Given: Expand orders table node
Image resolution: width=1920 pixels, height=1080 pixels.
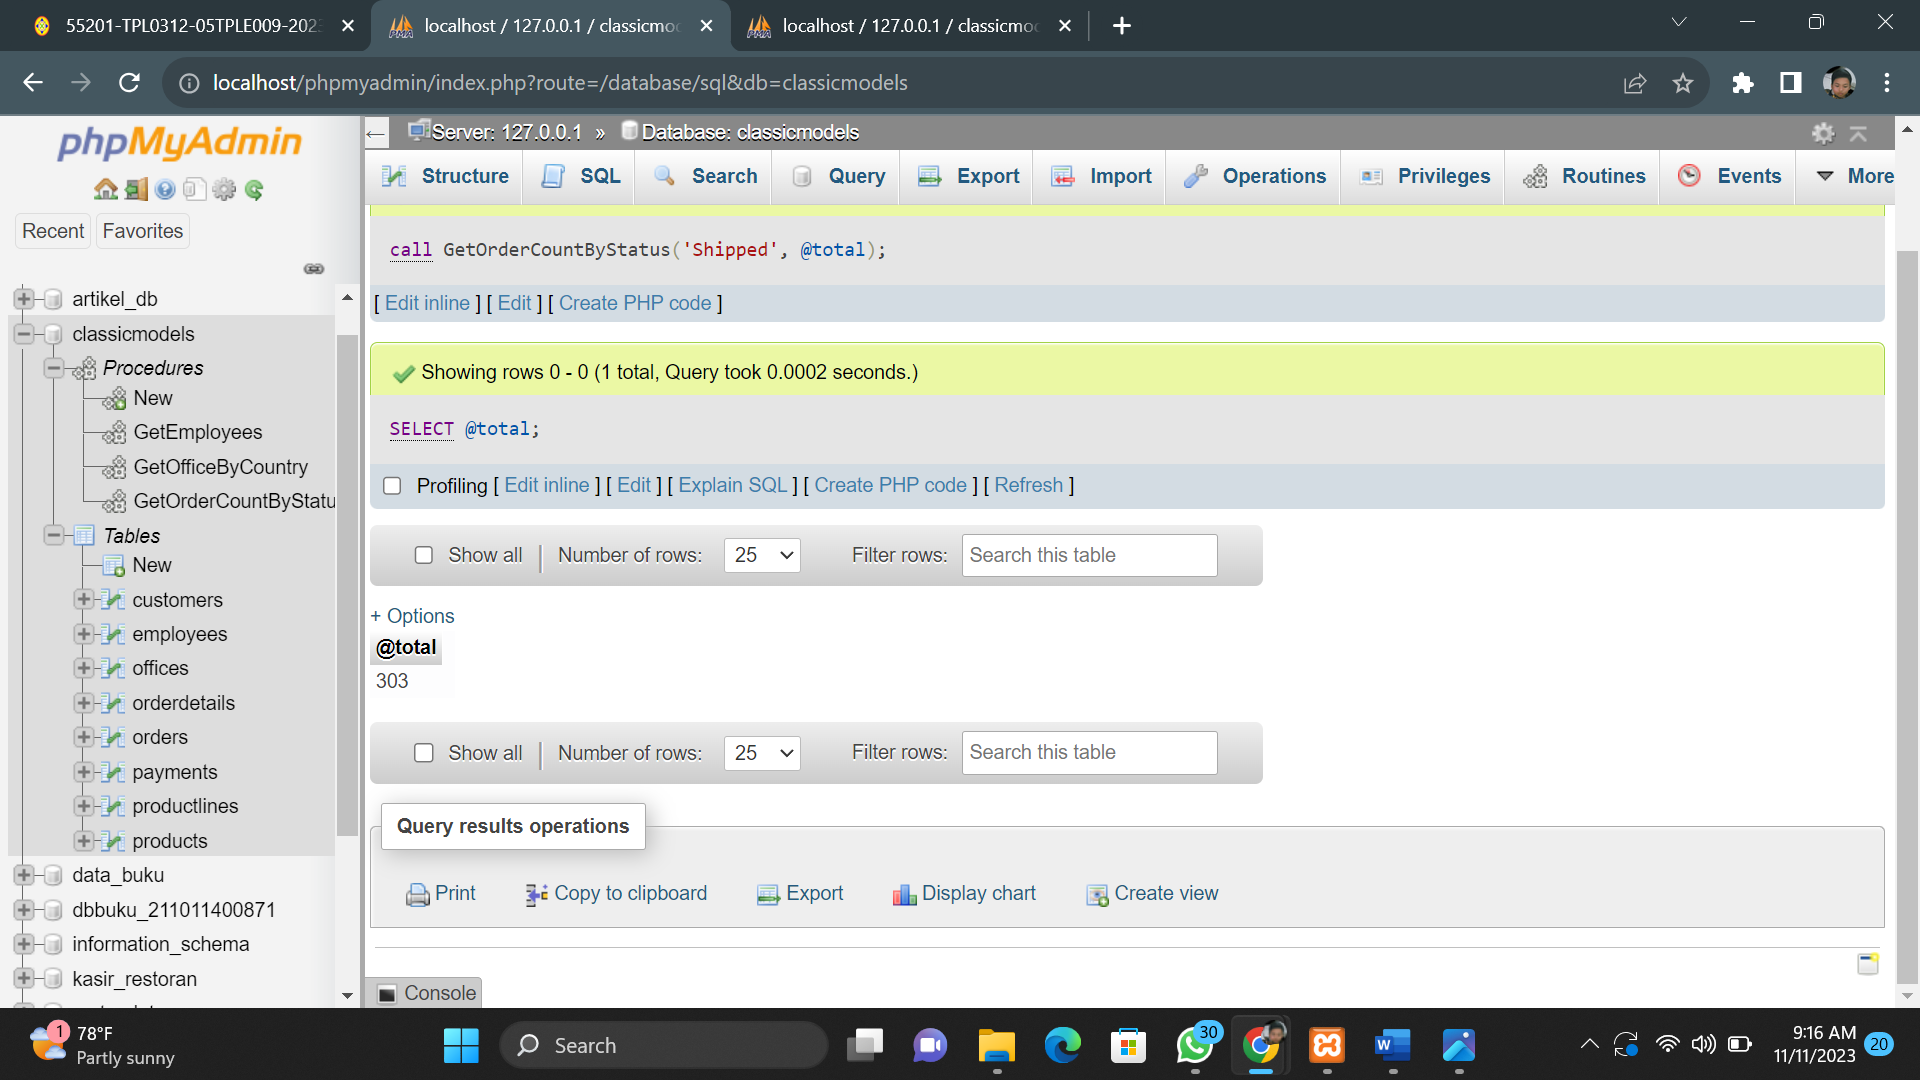Looking at the screenshot, I should [x=84, y=737].
